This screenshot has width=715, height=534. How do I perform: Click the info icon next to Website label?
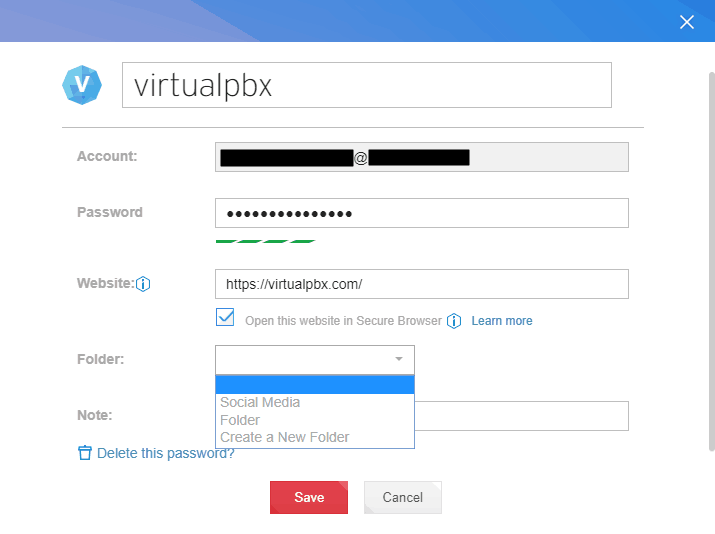143,284
